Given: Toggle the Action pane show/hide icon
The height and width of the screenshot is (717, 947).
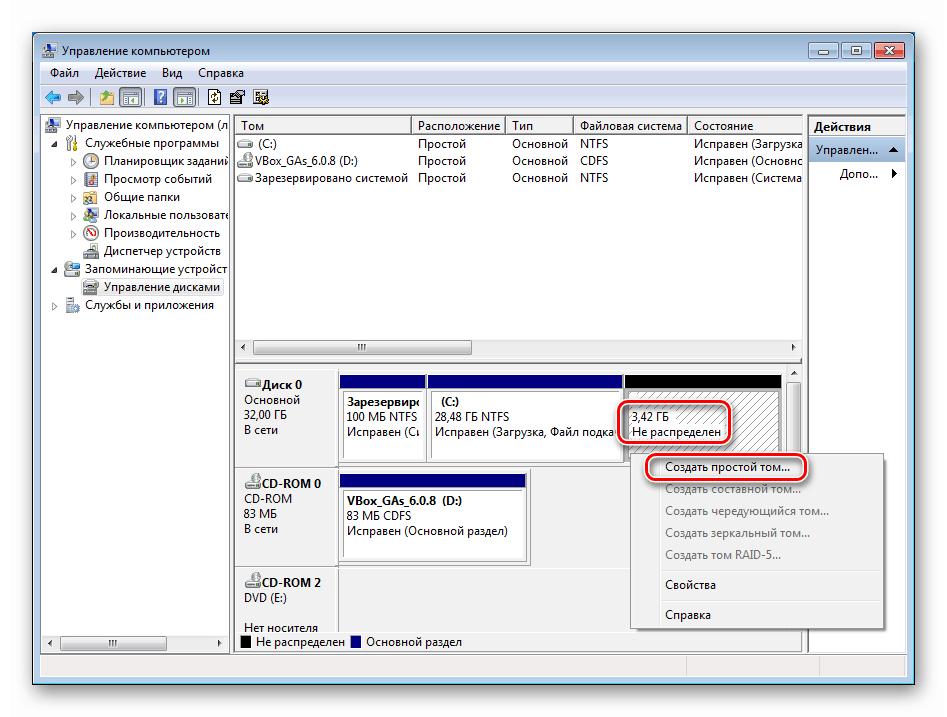Looking at the screenshot, I should pos(184,97).
